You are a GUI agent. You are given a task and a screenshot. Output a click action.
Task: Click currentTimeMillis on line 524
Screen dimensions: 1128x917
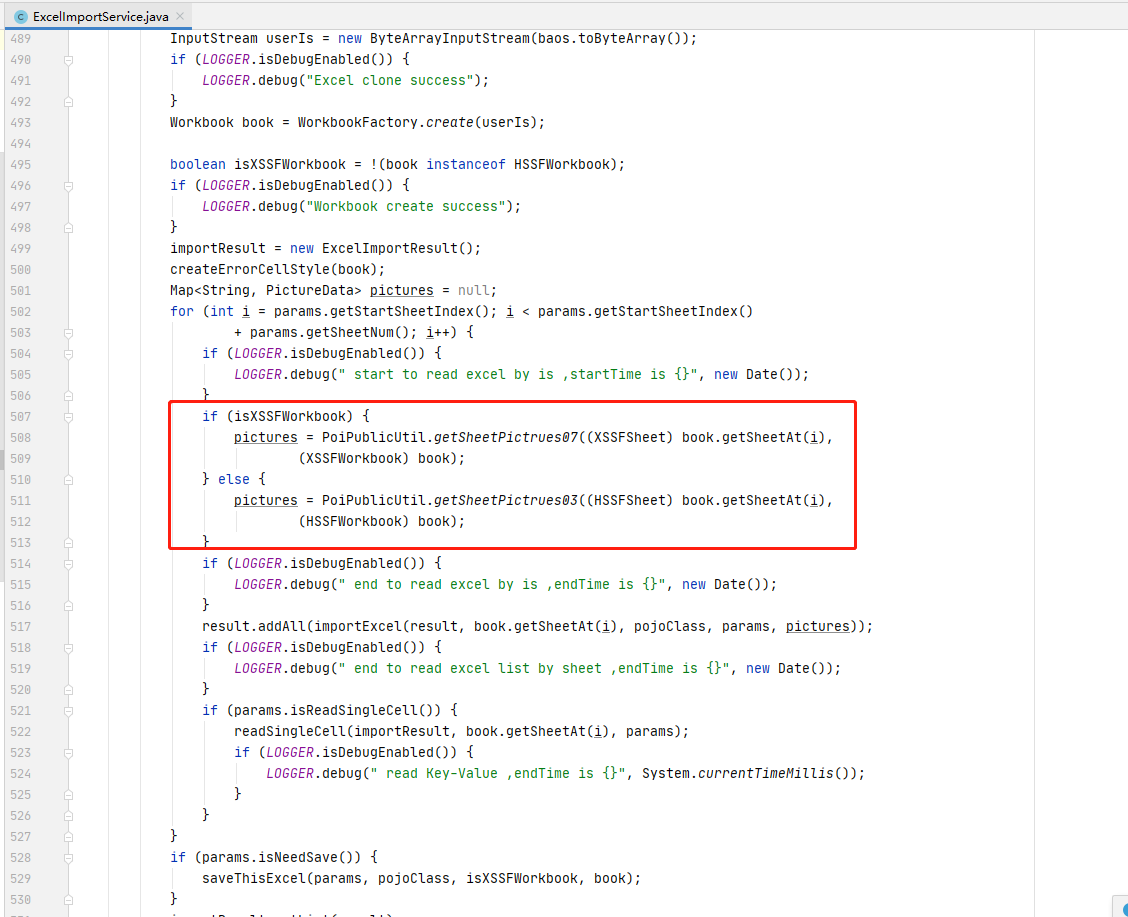pyautogui.click(x=765, y=773)
